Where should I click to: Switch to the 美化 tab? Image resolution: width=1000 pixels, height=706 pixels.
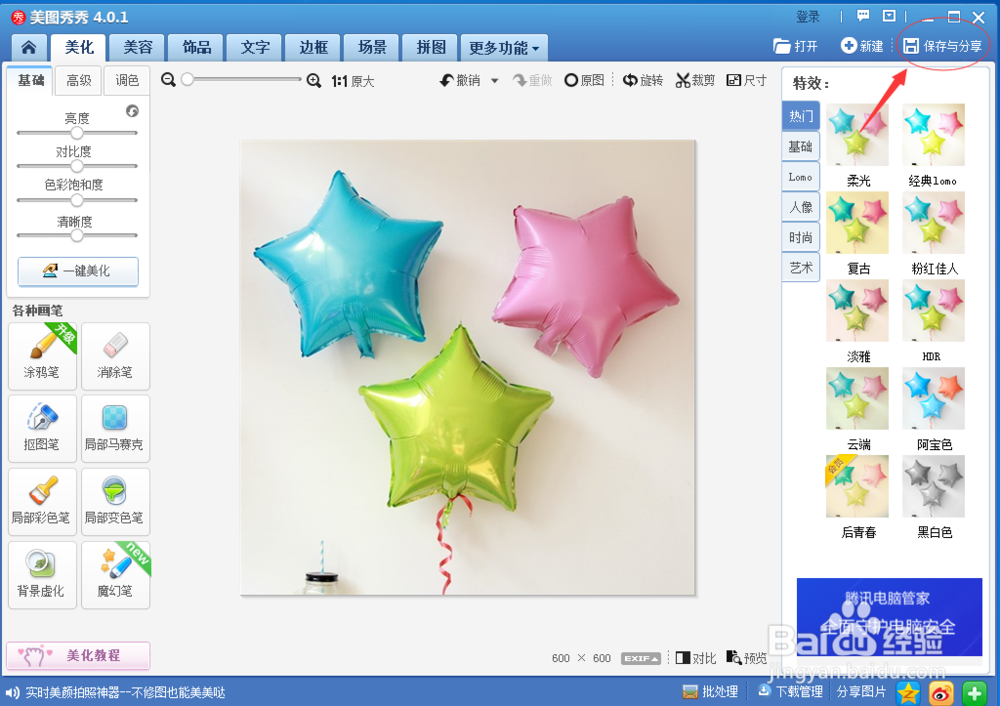coord(79,48)
